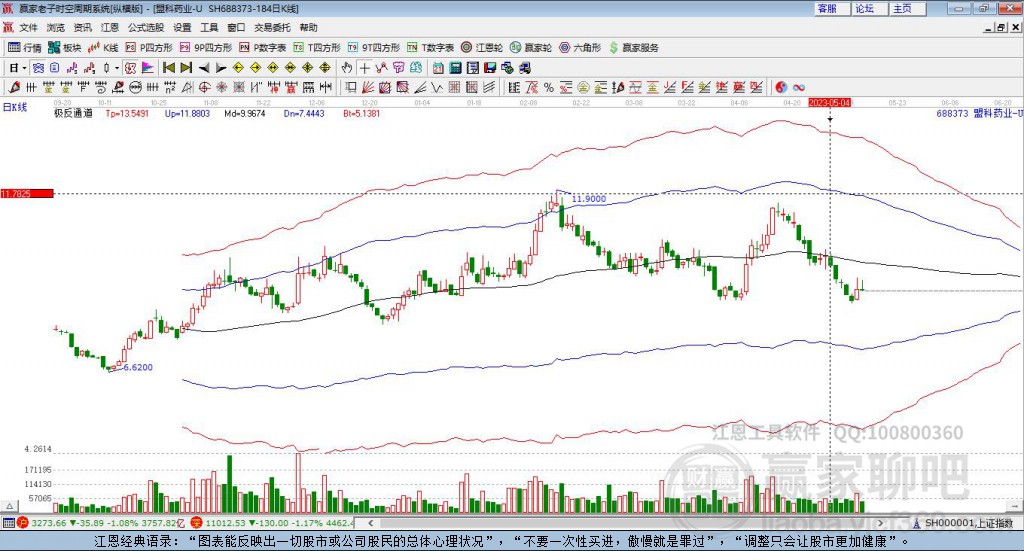Click the Tp=13.5491 indicator value
Screen dimensions: 1024x551
click(127, 113)
